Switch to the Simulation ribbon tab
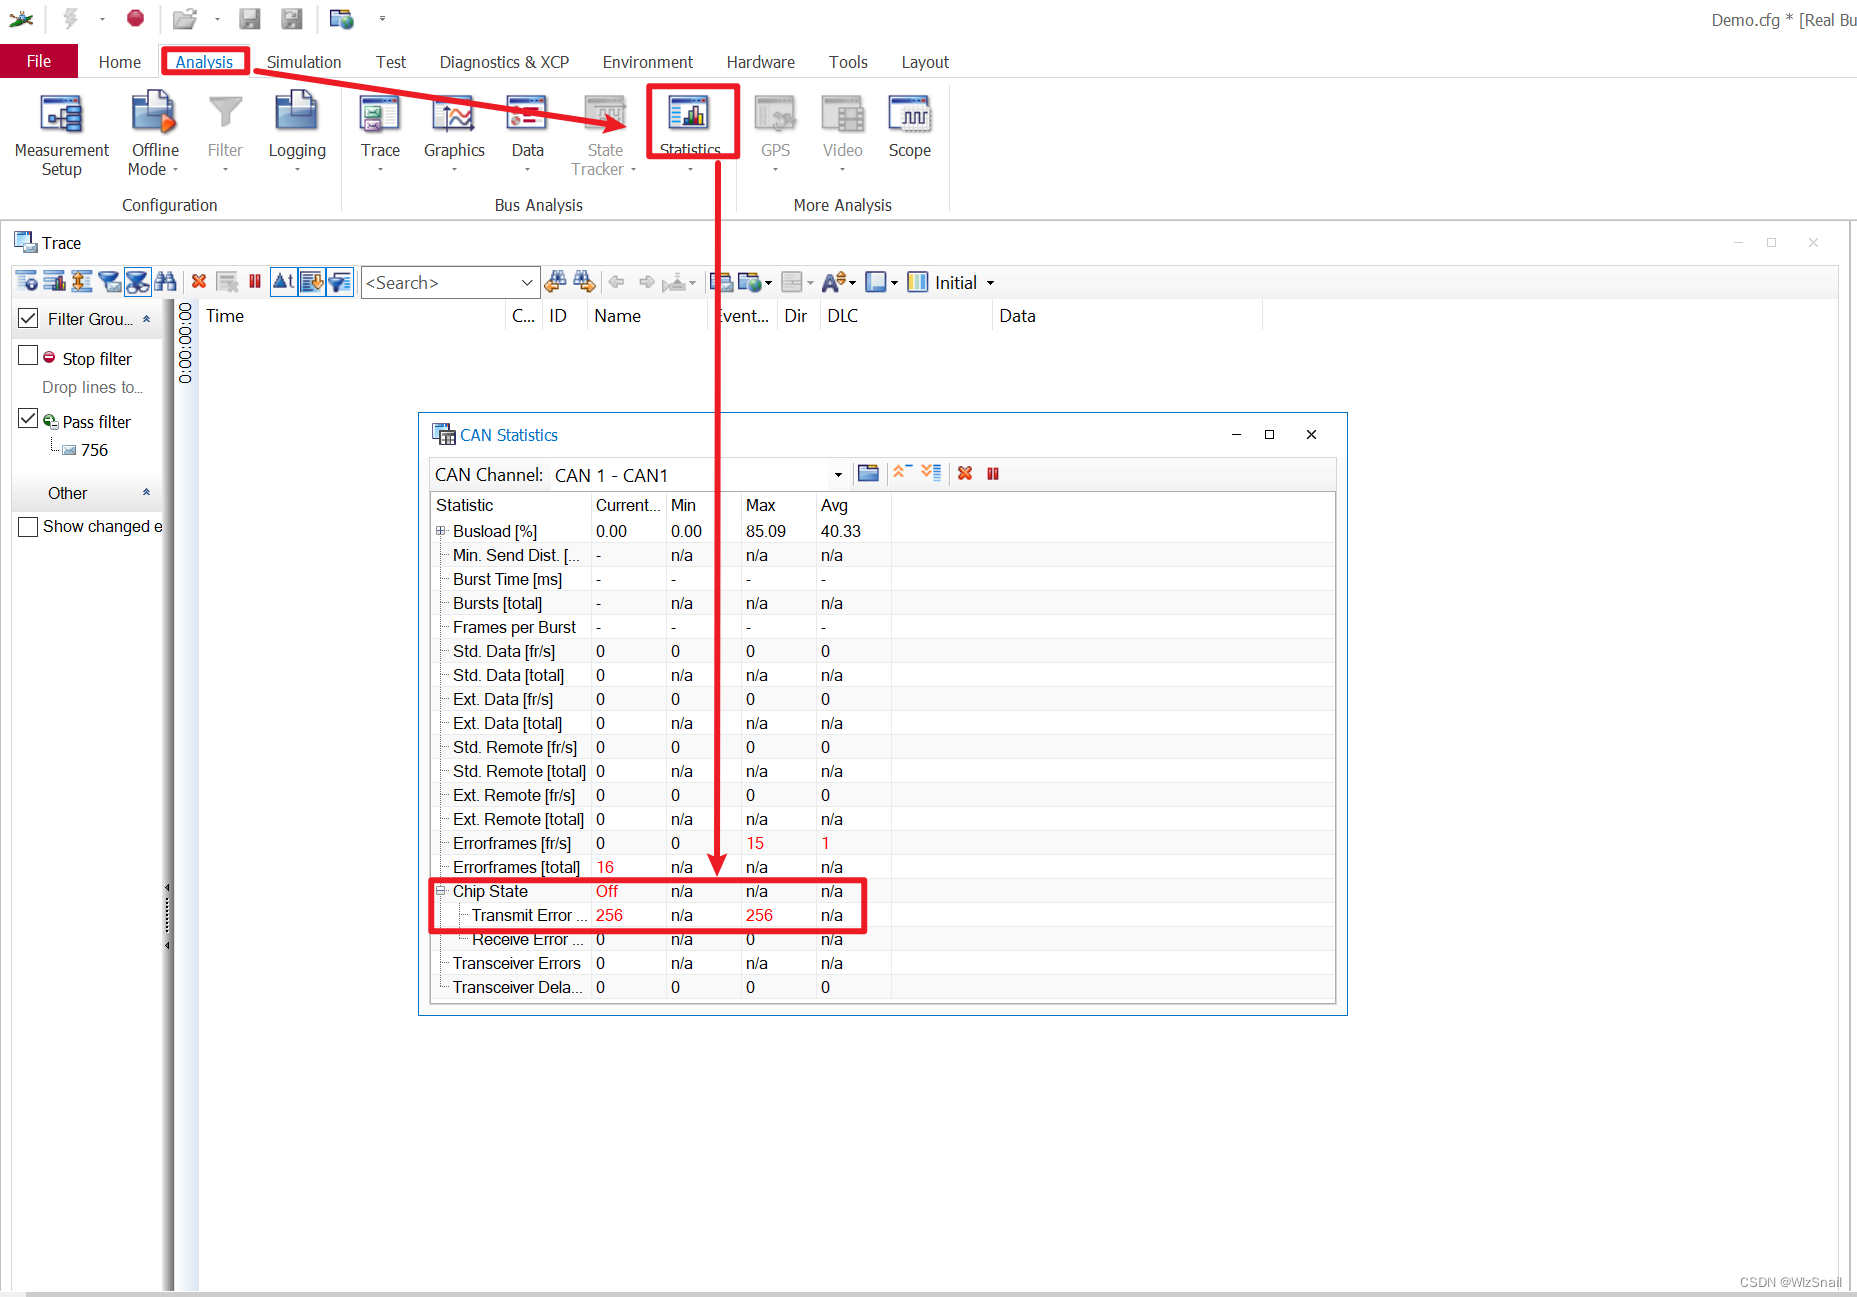 [304, 62]
